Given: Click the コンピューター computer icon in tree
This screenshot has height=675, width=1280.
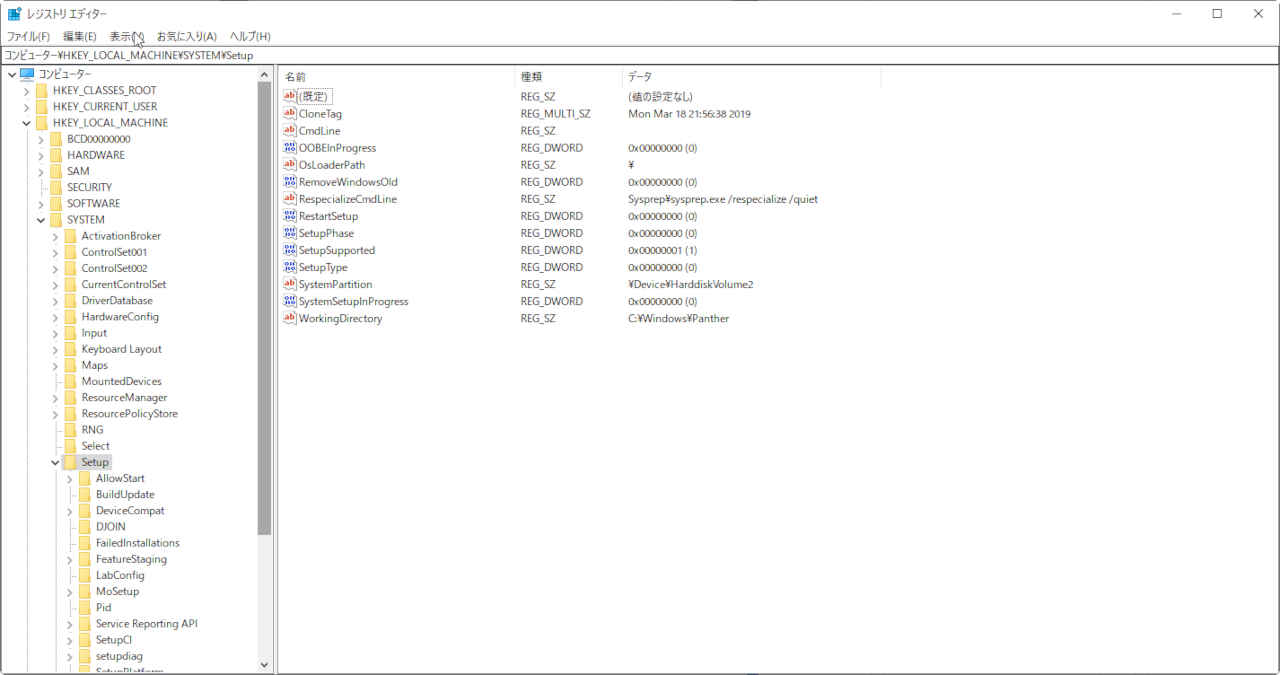Looking at the screenshot, I should coord(27,74).
